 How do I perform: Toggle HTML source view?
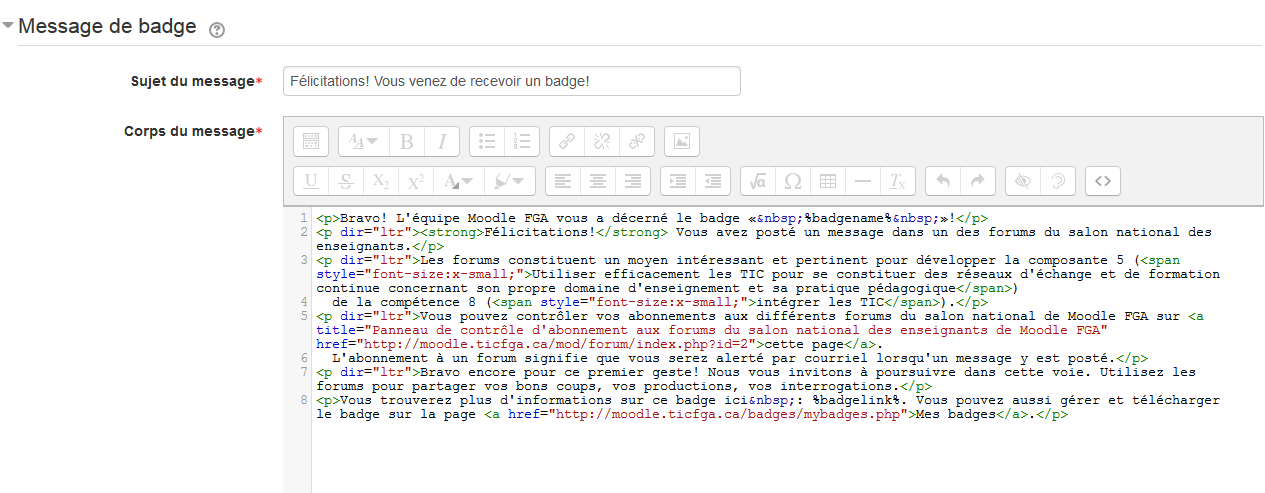[1102, 181]
